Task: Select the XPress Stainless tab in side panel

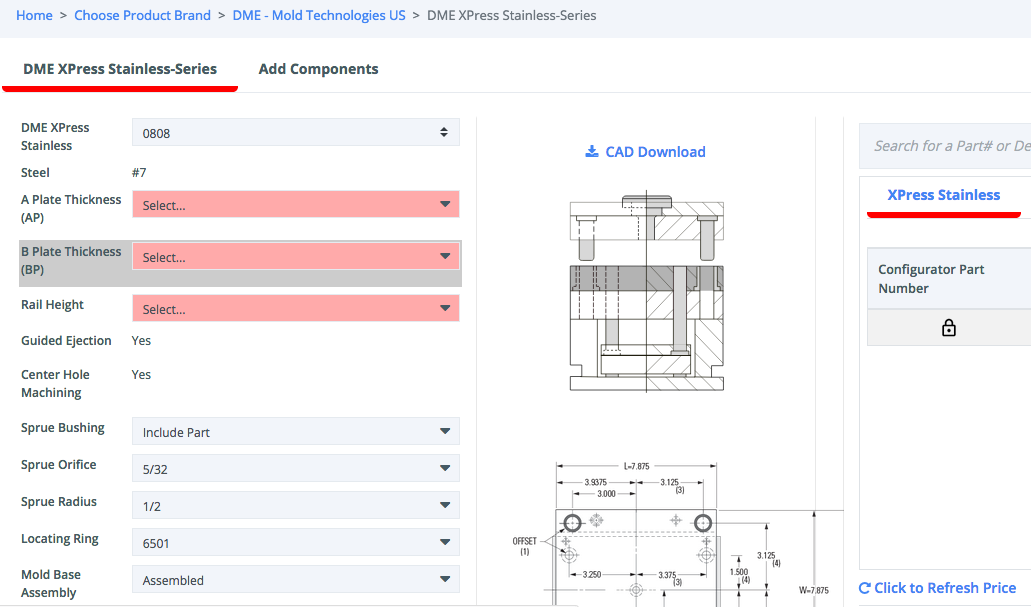Action: tap(944, 195)
